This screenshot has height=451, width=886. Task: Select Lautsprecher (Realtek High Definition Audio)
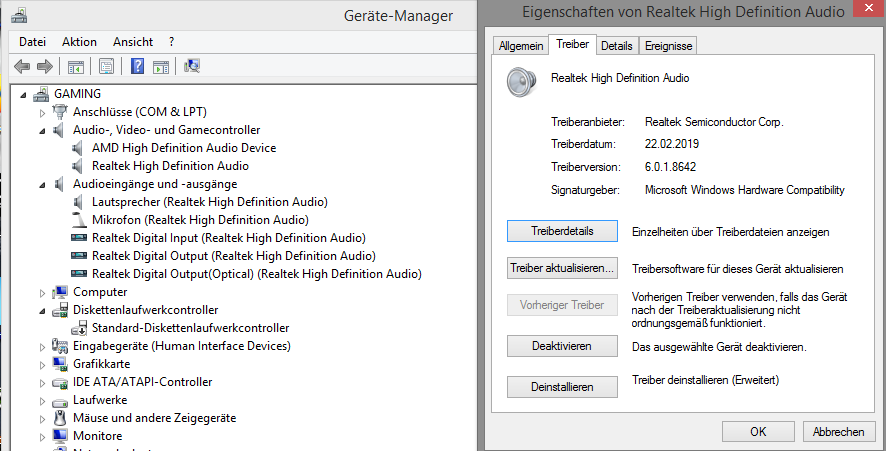click(x=209, y=202)
